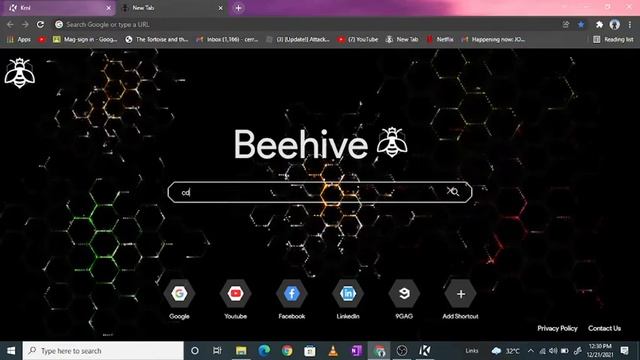Click the browser back arrow
The height and width of the screenshot is (360, 640).
[10, 24]
